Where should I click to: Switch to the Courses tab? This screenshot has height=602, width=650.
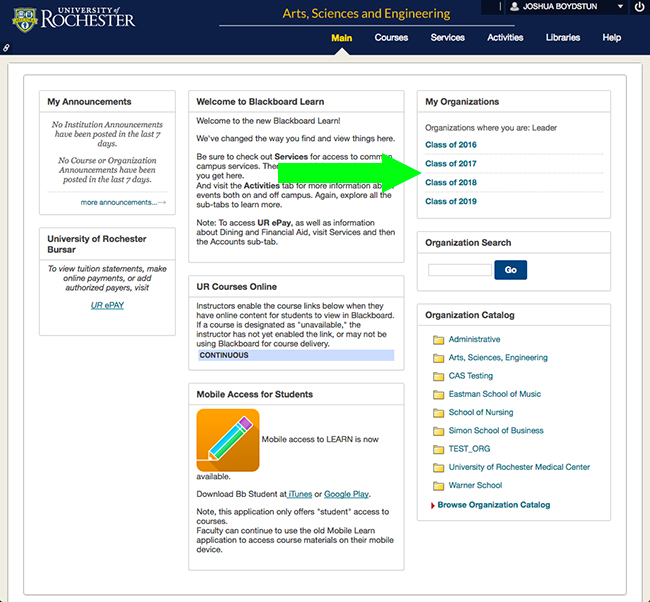click(x=391, y=37)
